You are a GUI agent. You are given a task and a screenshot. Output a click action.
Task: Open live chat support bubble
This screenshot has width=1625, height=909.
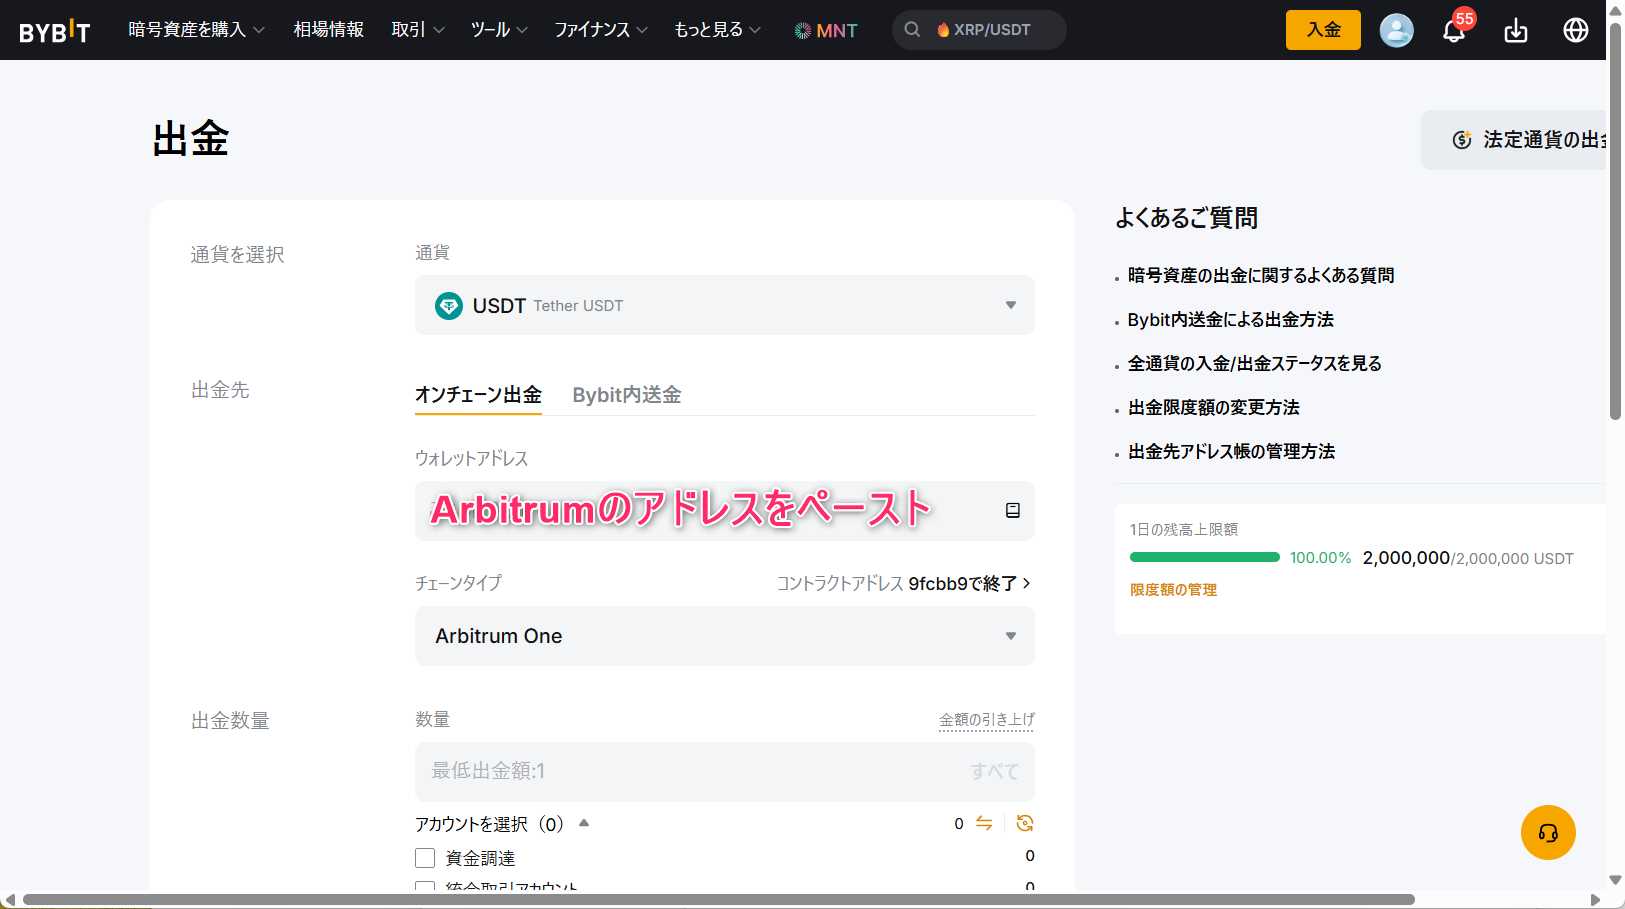click(x=1548, y=832)
